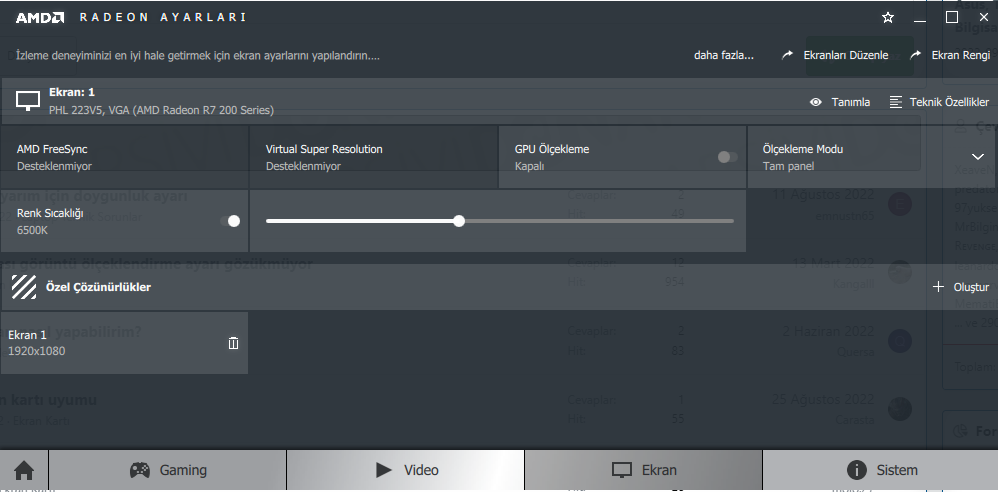Click the play icon on Video tab
Viewport: 998px width, 492px height.
tap(384, 470)
